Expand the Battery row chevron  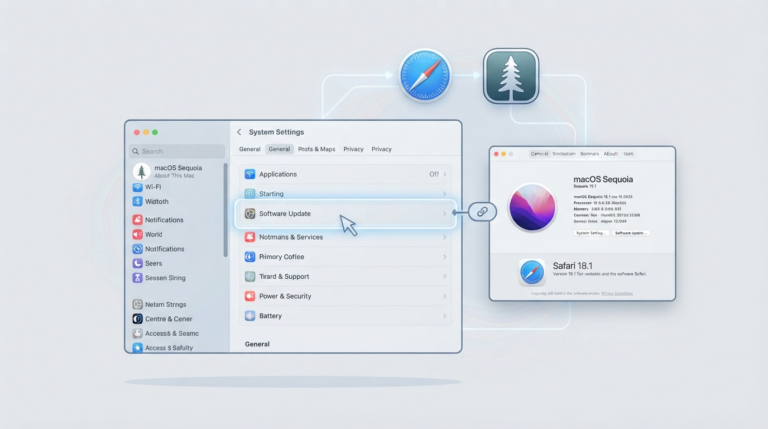click(445, 316)
